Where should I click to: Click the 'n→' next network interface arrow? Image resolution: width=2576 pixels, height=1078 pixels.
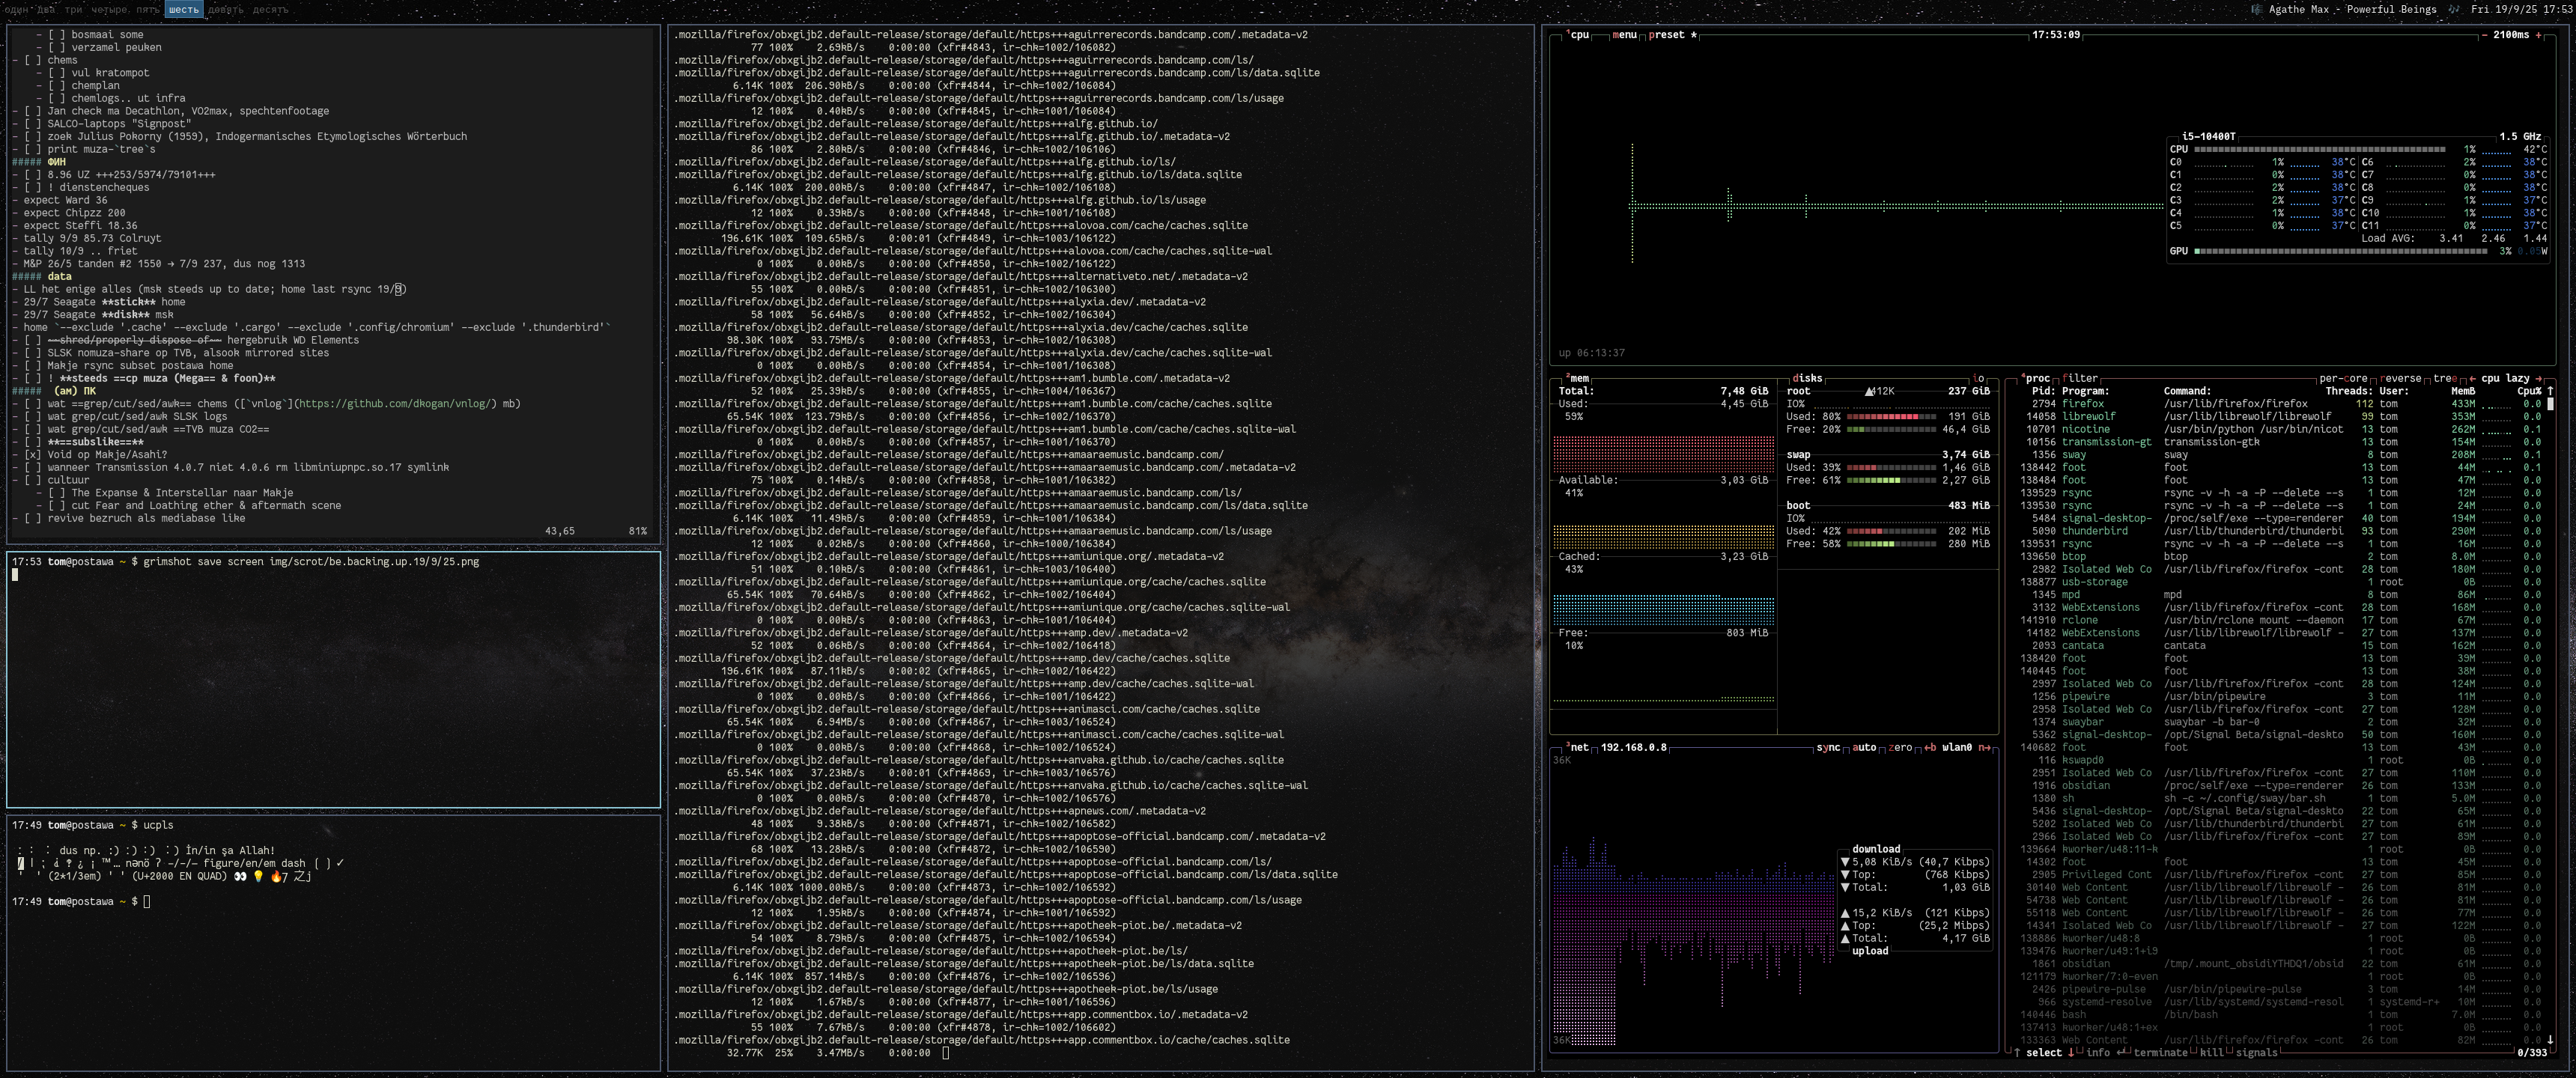(1984, 748)
